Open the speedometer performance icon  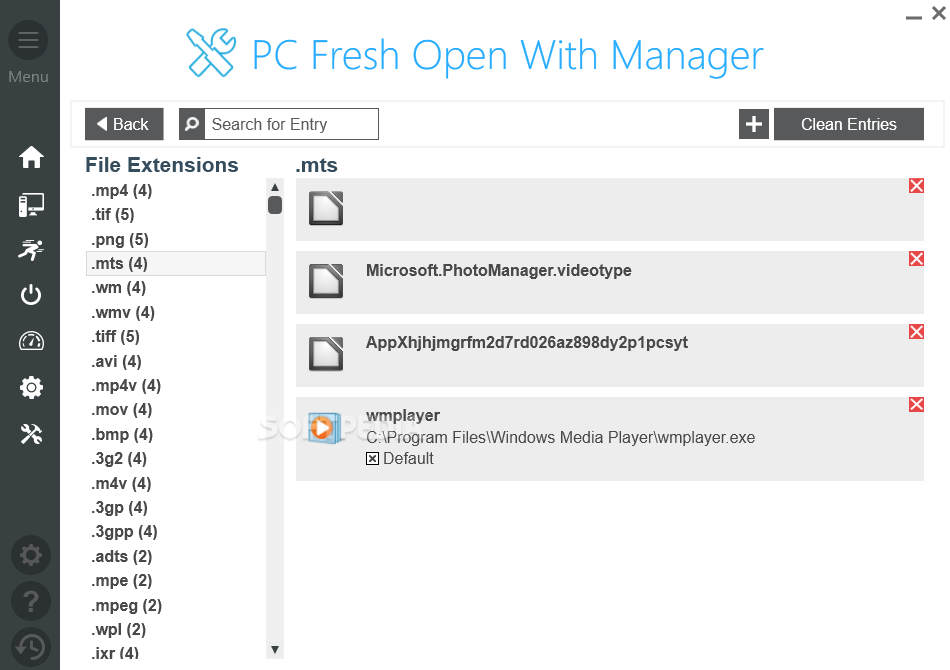31,341
